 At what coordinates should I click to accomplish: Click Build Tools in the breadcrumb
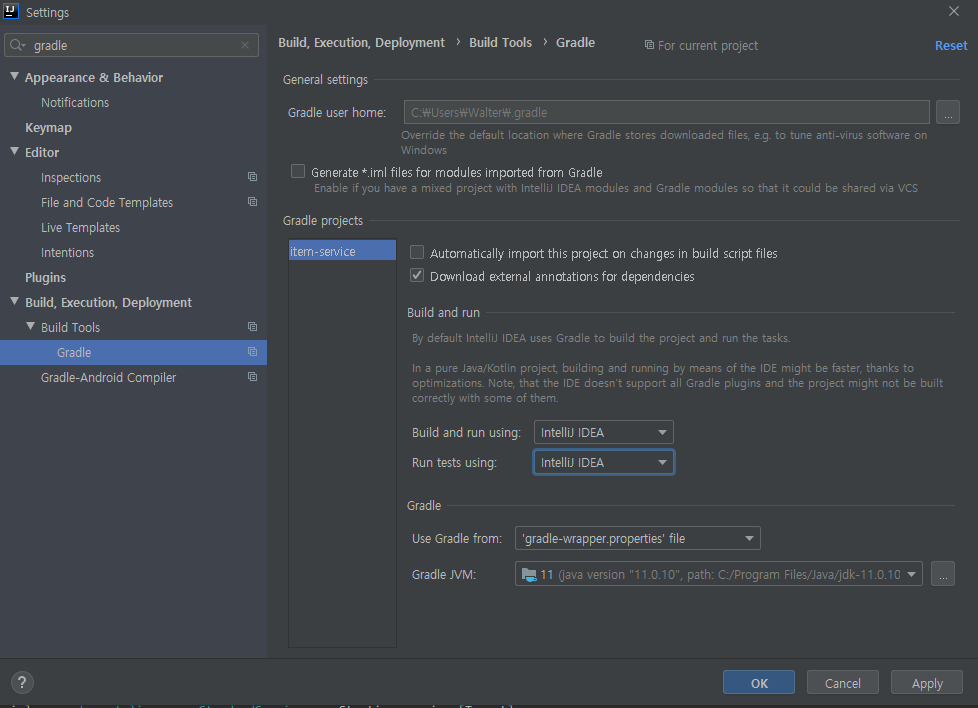(500, 42)
